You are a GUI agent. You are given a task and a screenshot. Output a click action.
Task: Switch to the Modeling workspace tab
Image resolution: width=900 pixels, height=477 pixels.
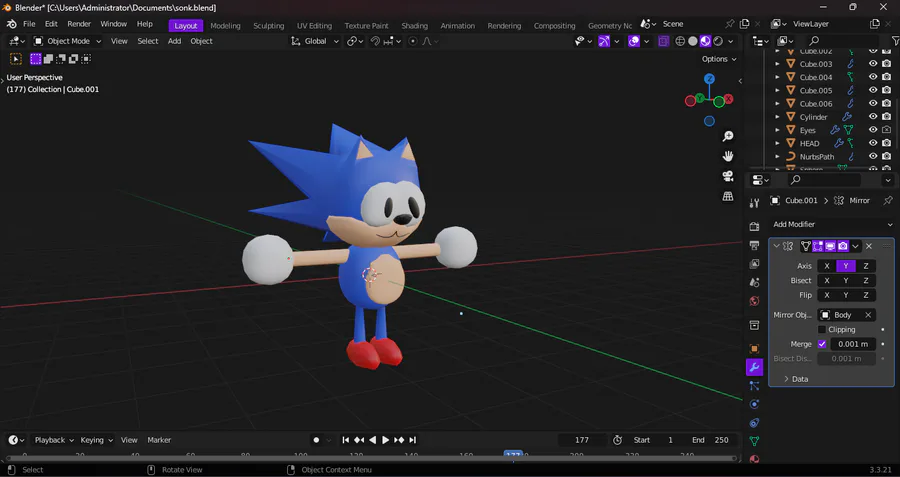point(225,26)
